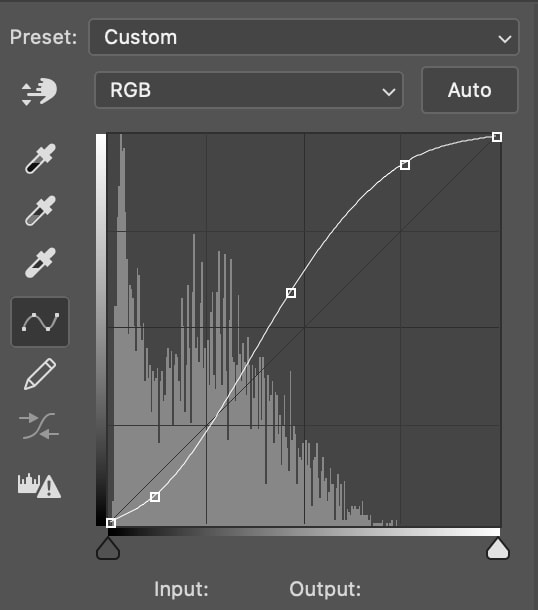Pick the black point eyedropper

(x=40, y=158)
